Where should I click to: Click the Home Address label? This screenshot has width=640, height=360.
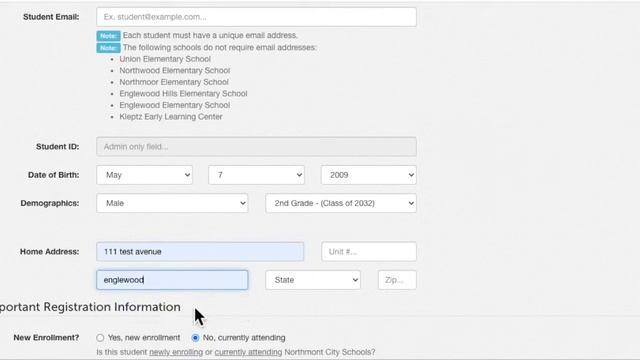point(49,252)
